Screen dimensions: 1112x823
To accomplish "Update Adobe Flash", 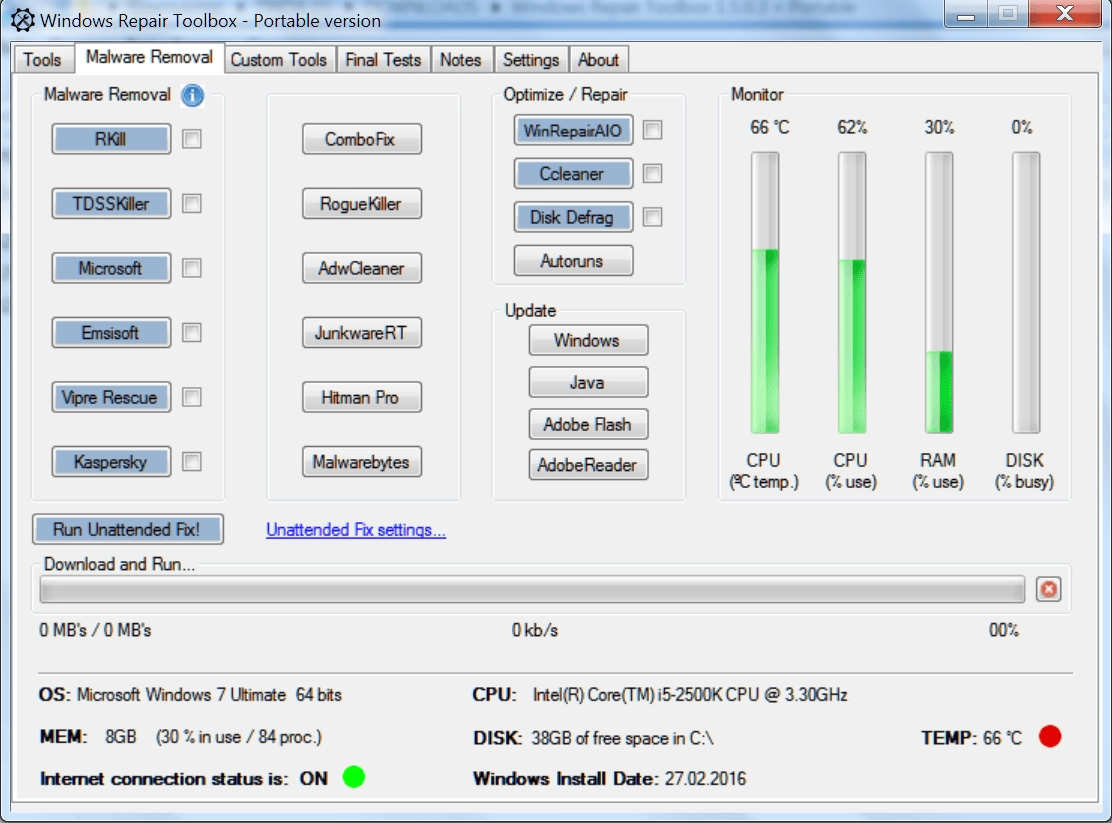I will (x=588, y=424).
